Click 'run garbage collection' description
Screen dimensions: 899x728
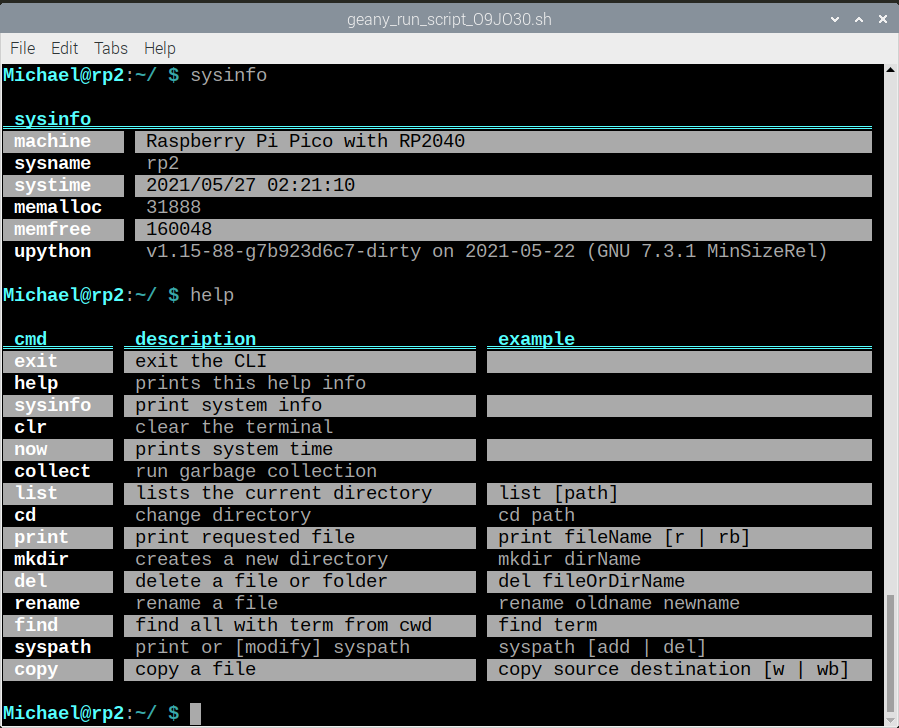pos(256,471)
